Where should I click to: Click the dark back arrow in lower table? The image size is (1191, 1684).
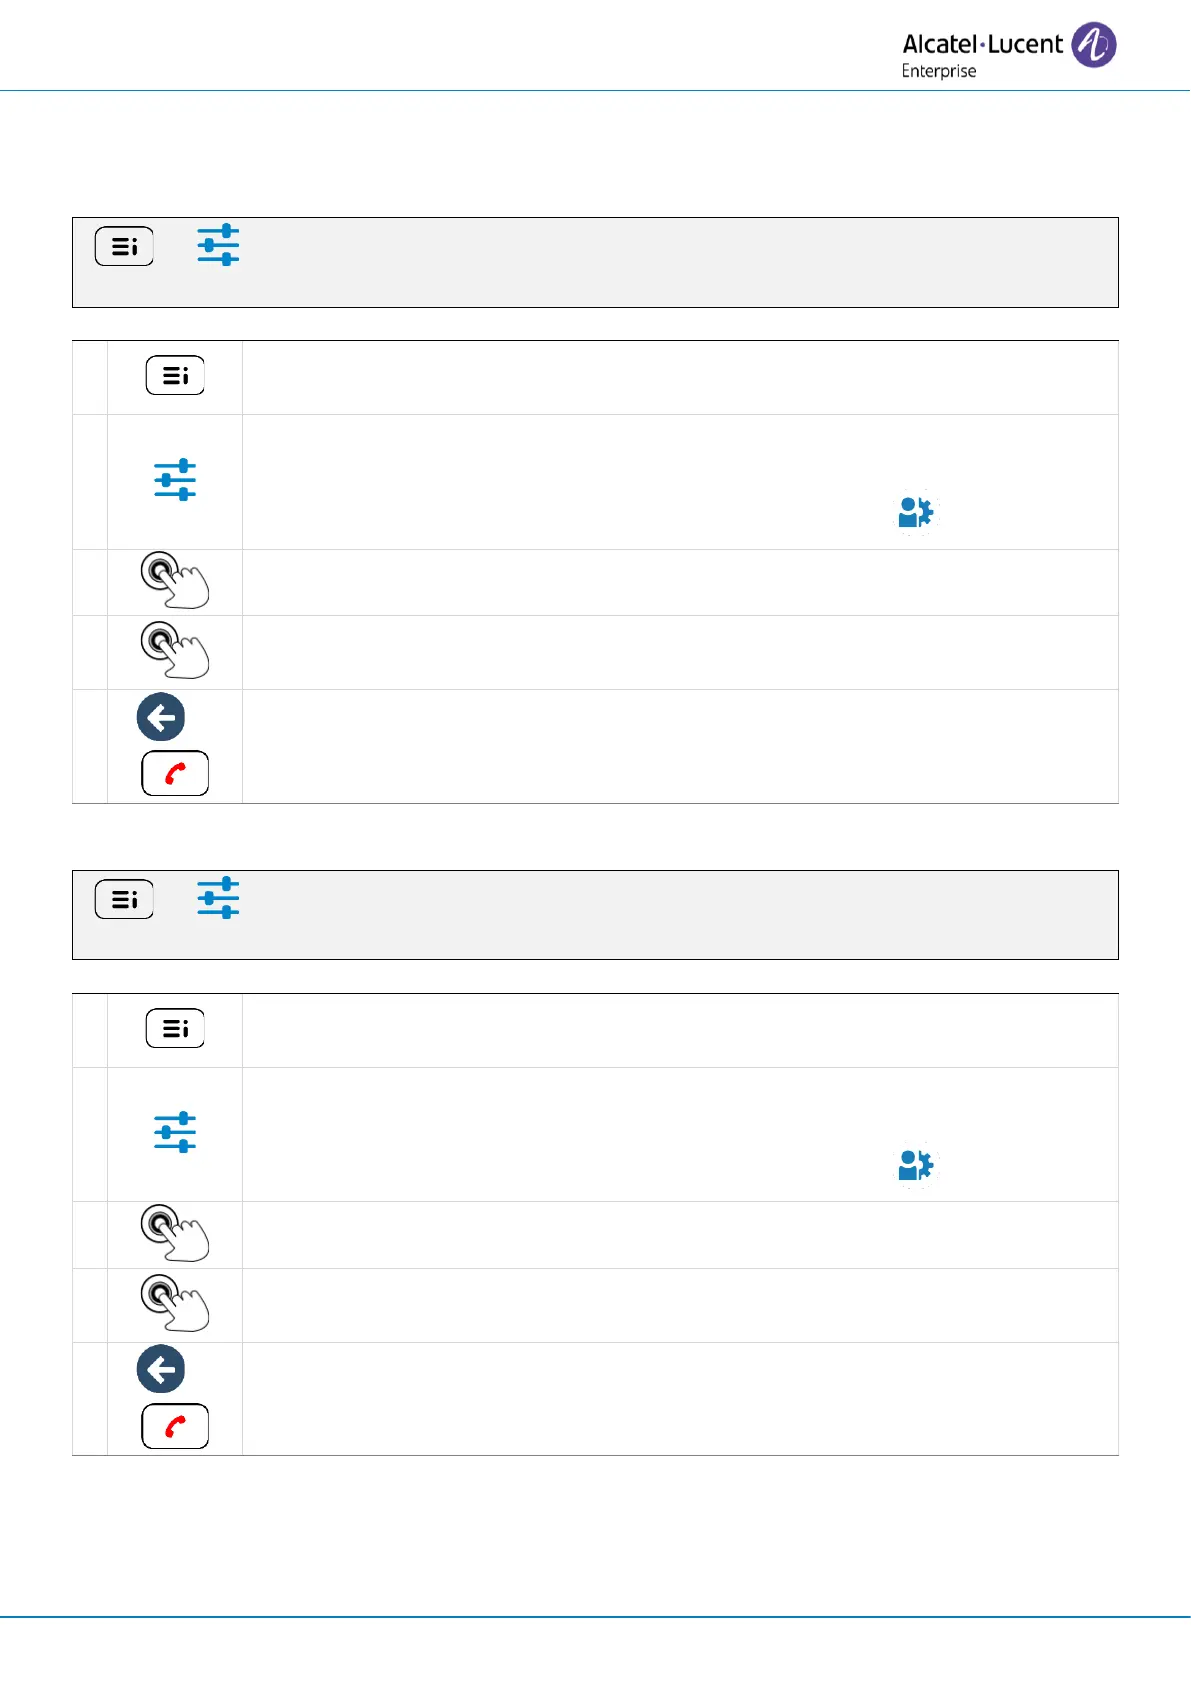click(x=161, y=1370)
